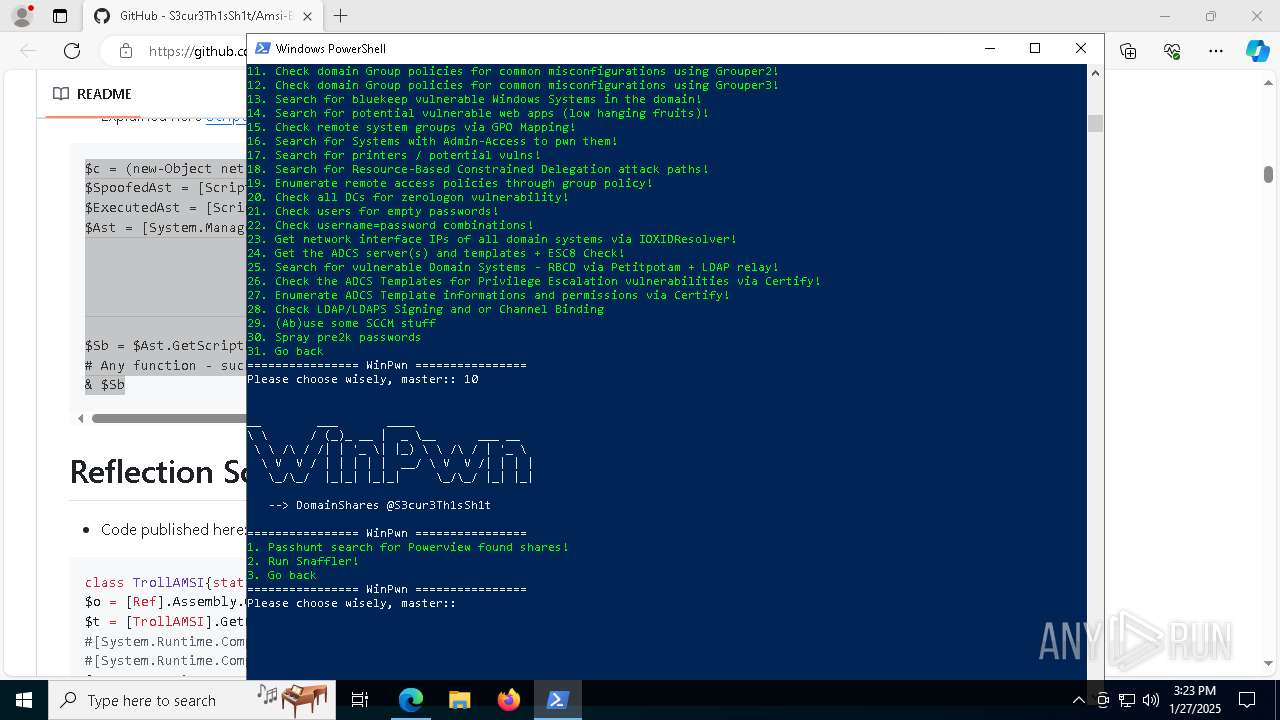Click '1. Passhunt search' line

click(408, 547)
